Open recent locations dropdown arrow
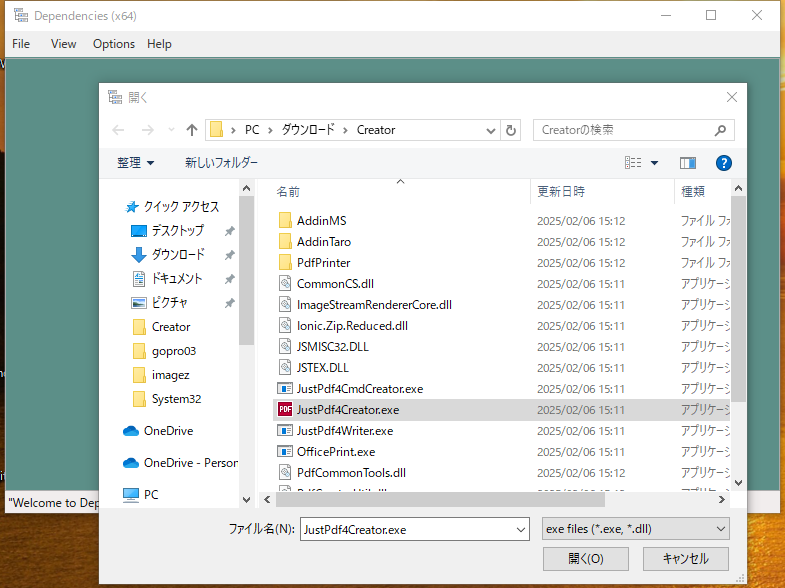This screenshot has height=588, width=785. 171,130
